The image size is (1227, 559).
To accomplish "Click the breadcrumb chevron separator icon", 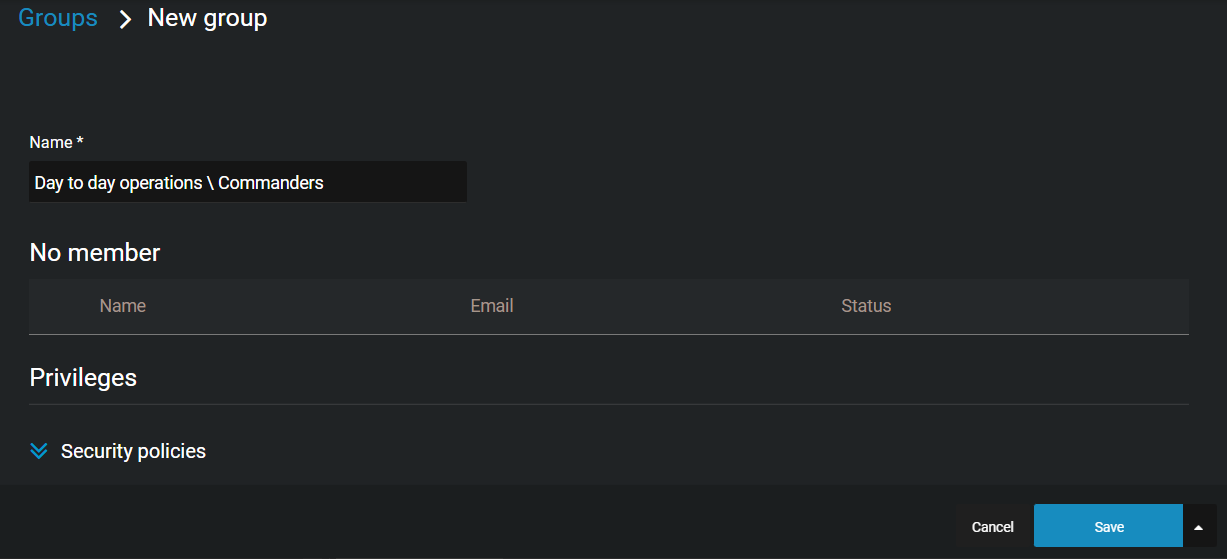I will (125, 19).
